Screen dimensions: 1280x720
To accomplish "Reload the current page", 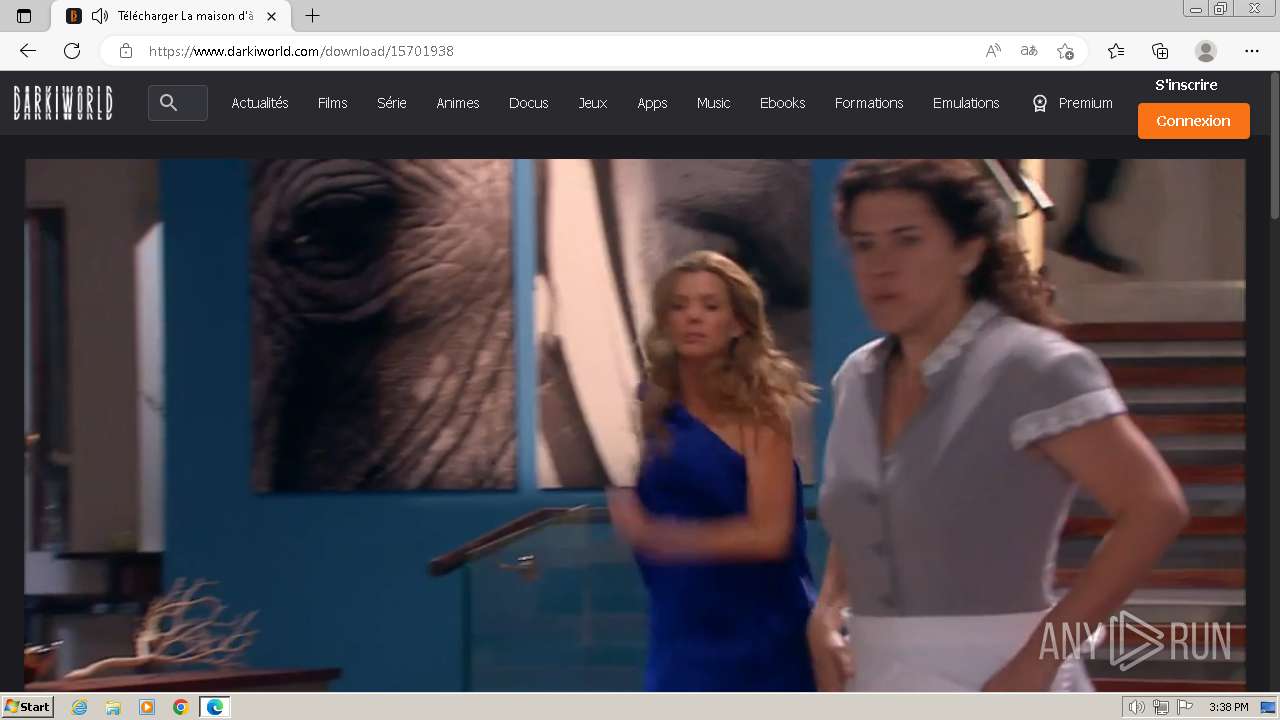I will point(72,51).
